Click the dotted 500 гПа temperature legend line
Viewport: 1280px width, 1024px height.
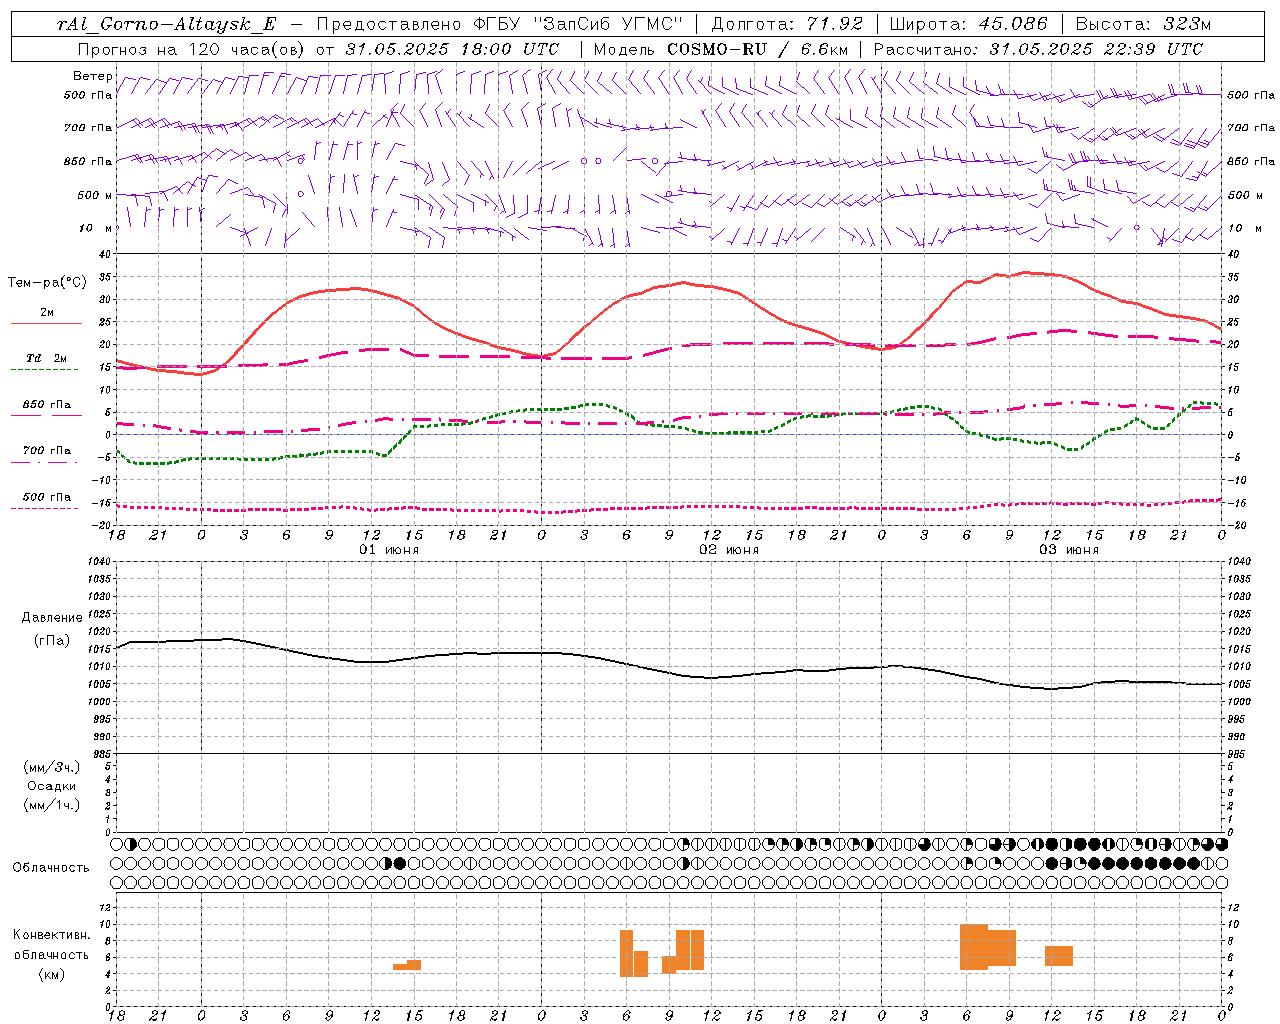tap(46, 508)
